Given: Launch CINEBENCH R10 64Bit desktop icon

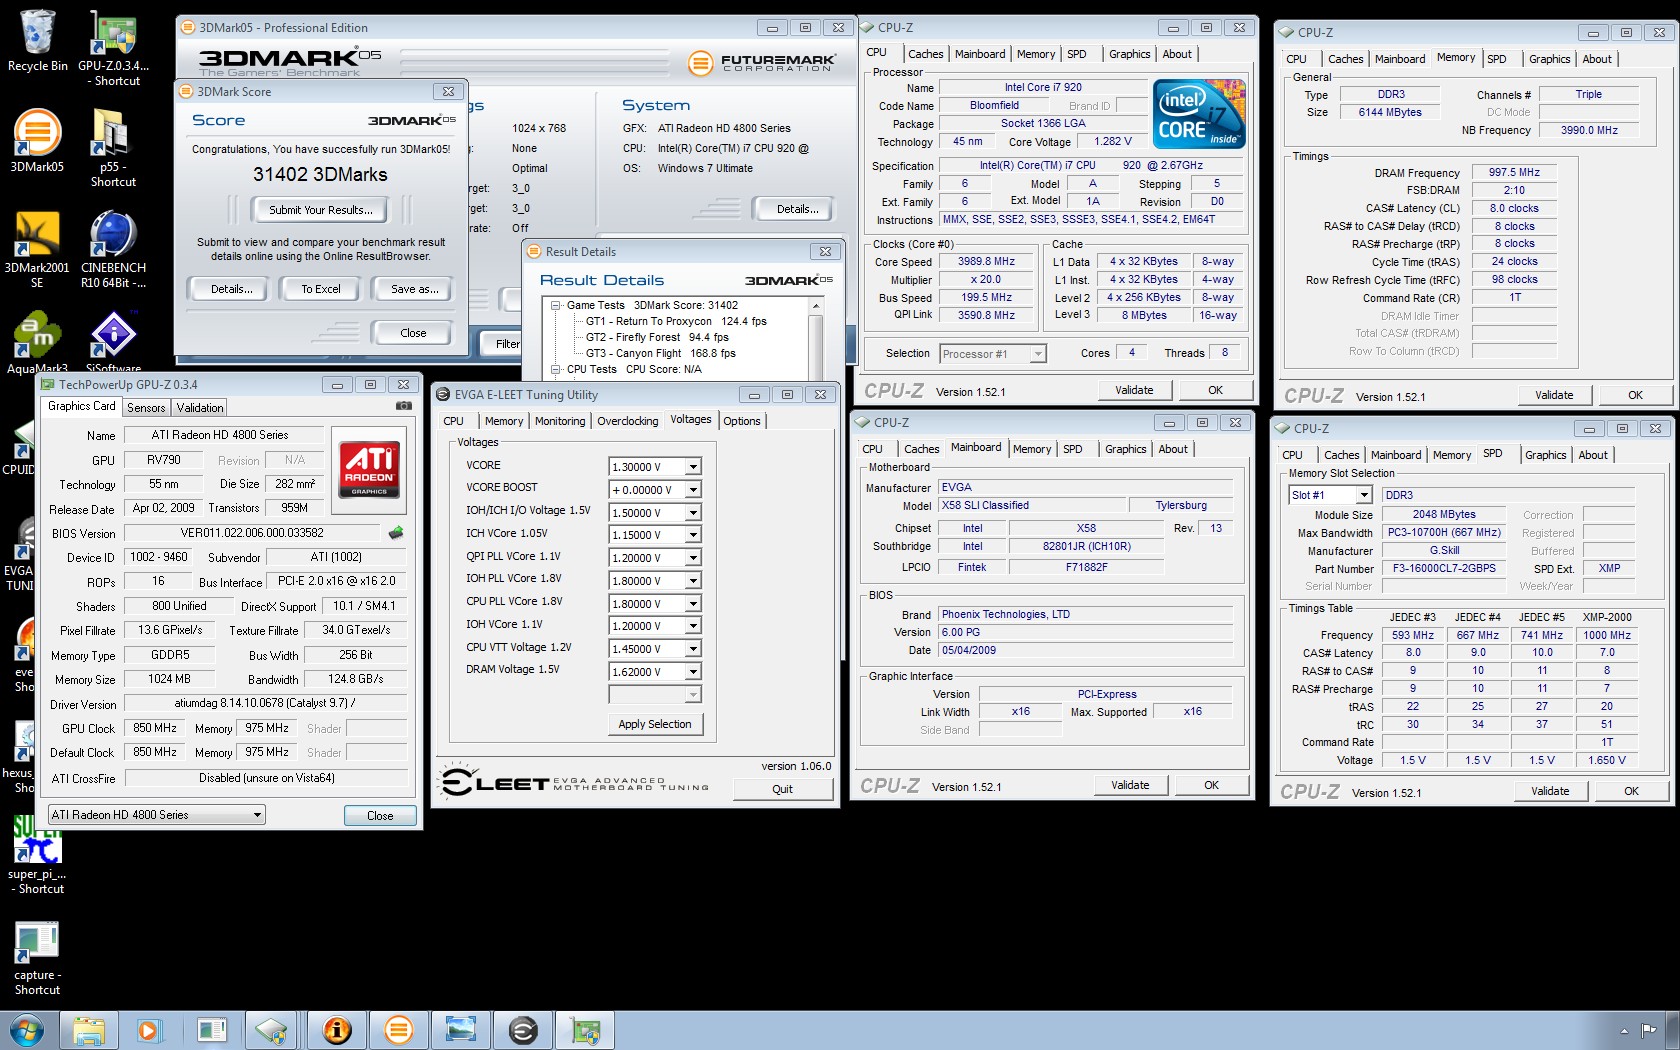Looking at the screenshot, I should click(113, 250).
